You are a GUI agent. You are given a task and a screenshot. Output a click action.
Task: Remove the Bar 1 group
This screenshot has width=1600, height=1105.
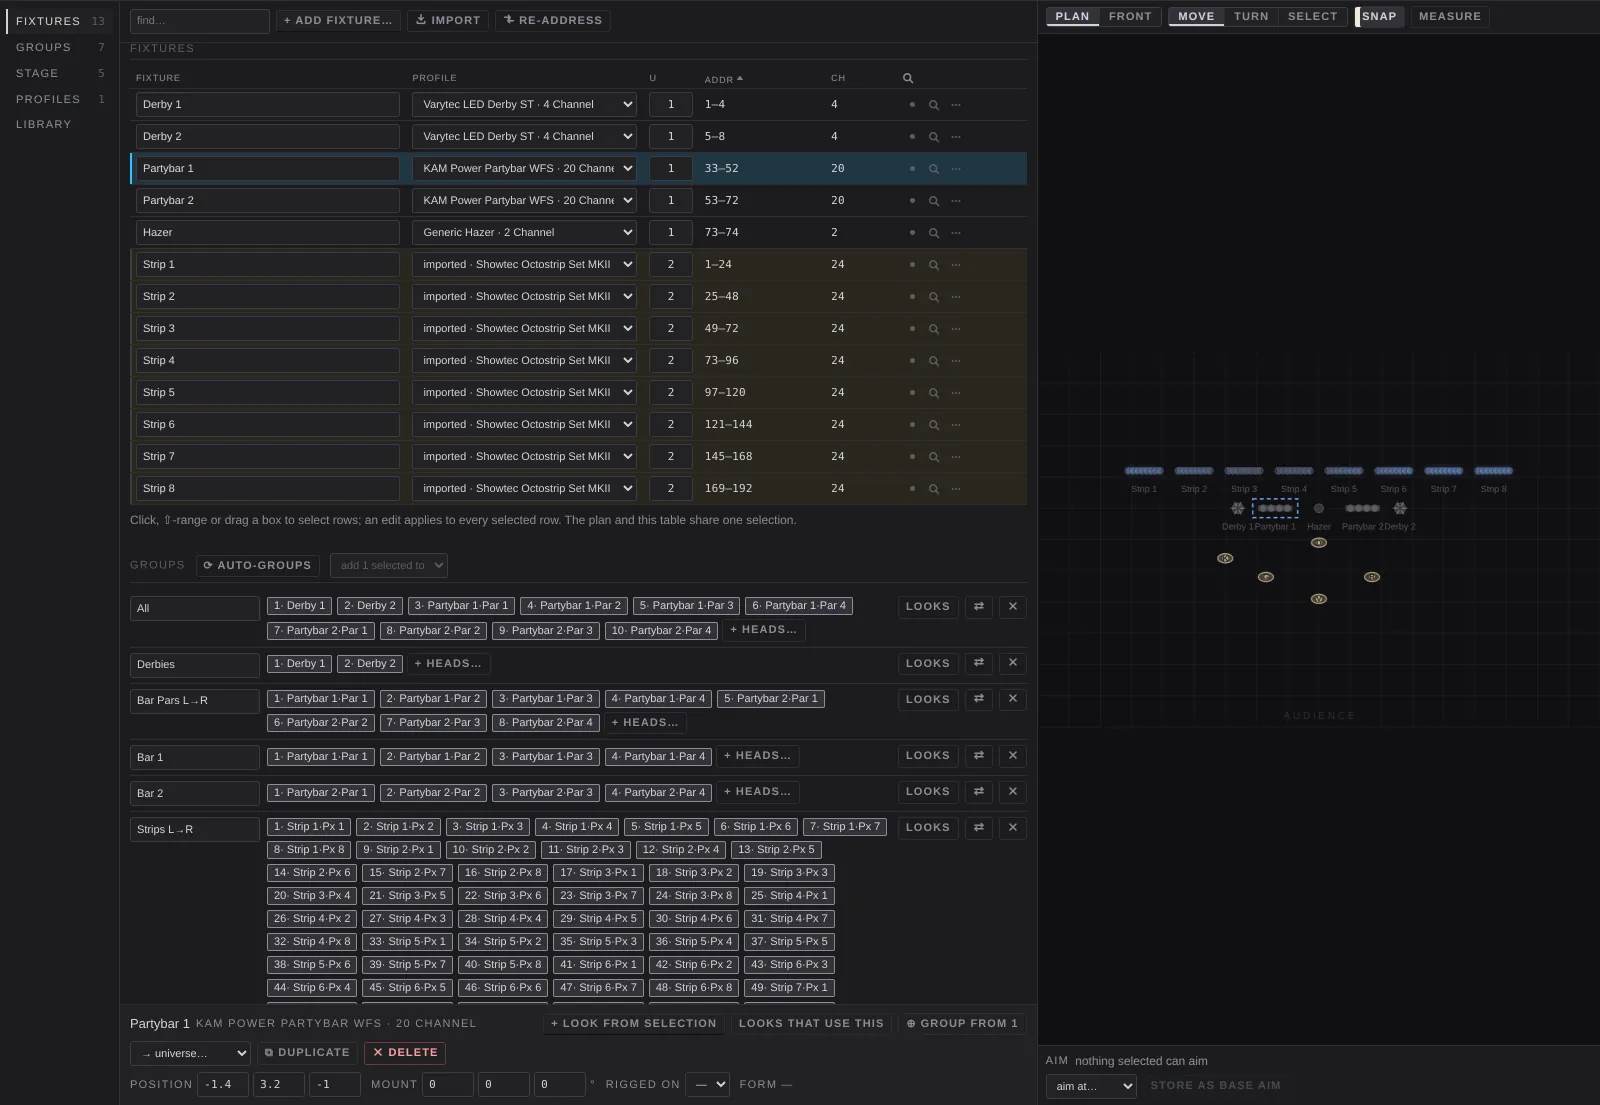point(1013,756)
